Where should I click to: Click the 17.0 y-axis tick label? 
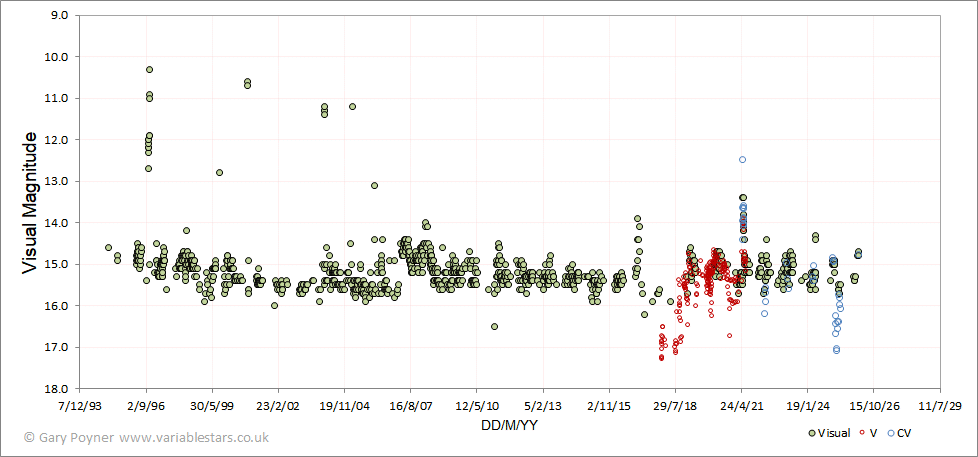pyautogui.click(x=58, y=347)
